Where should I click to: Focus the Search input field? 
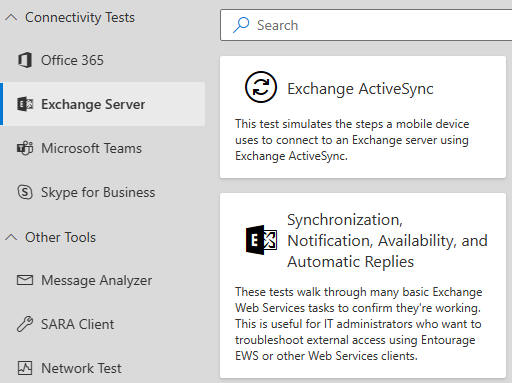coord(366,25)
